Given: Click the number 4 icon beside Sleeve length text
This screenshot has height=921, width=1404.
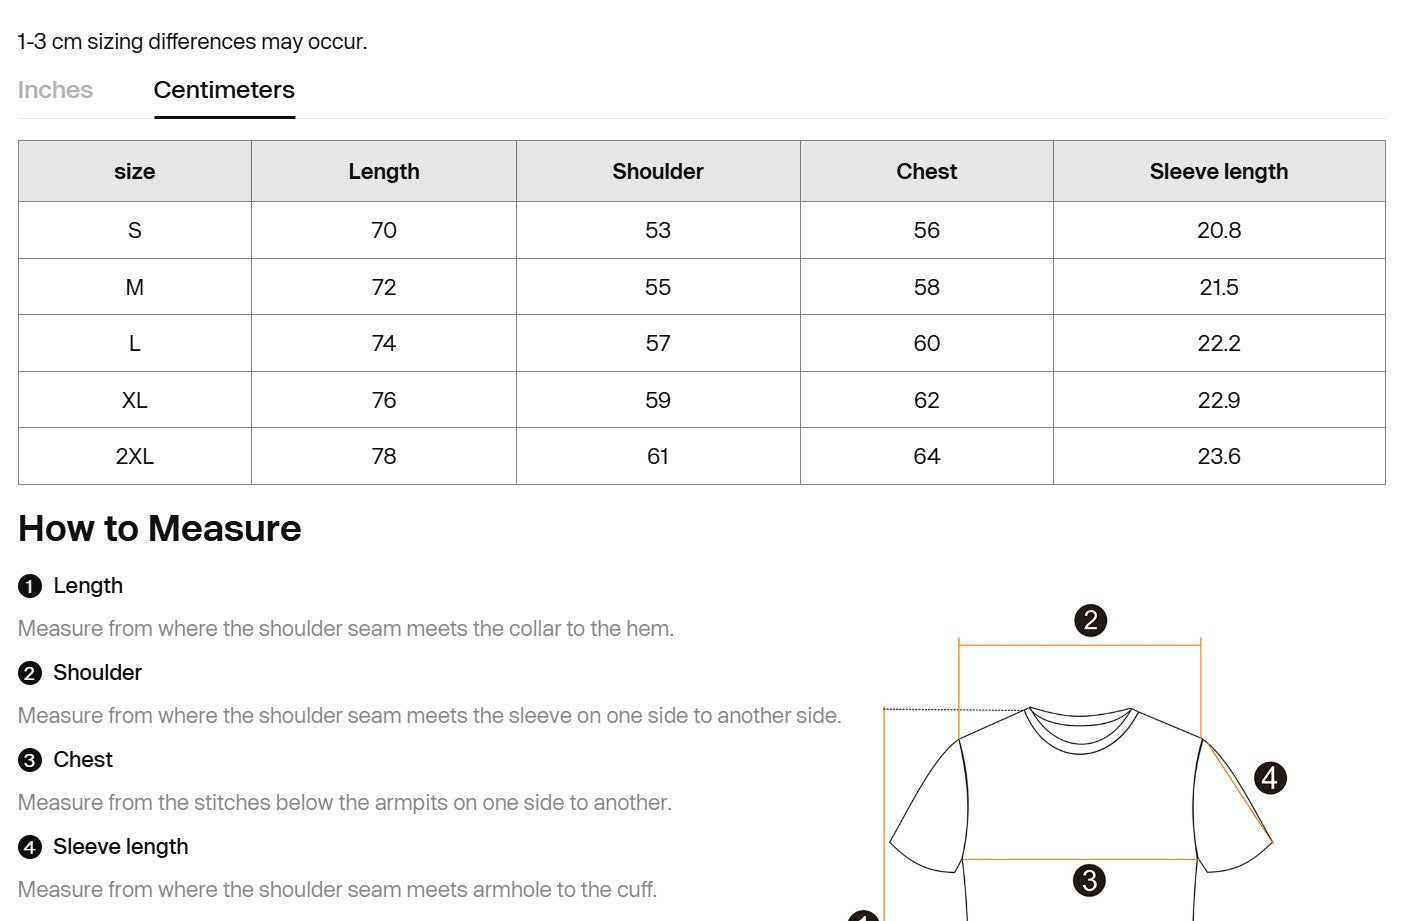Looking at the screenshot, I should (x=30, y=847).
